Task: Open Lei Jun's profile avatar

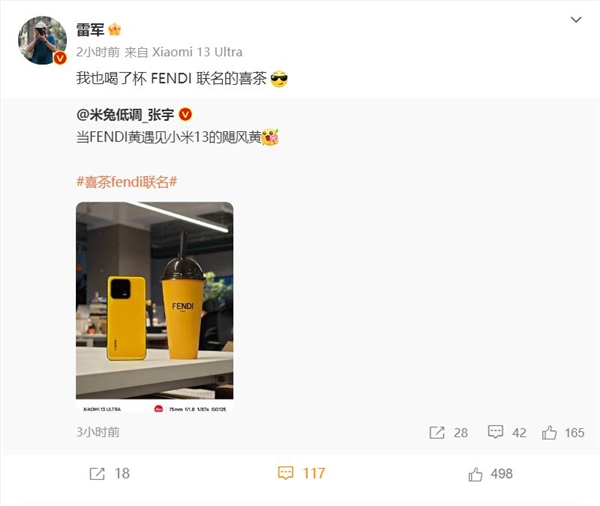Action: tap(42, 40)
